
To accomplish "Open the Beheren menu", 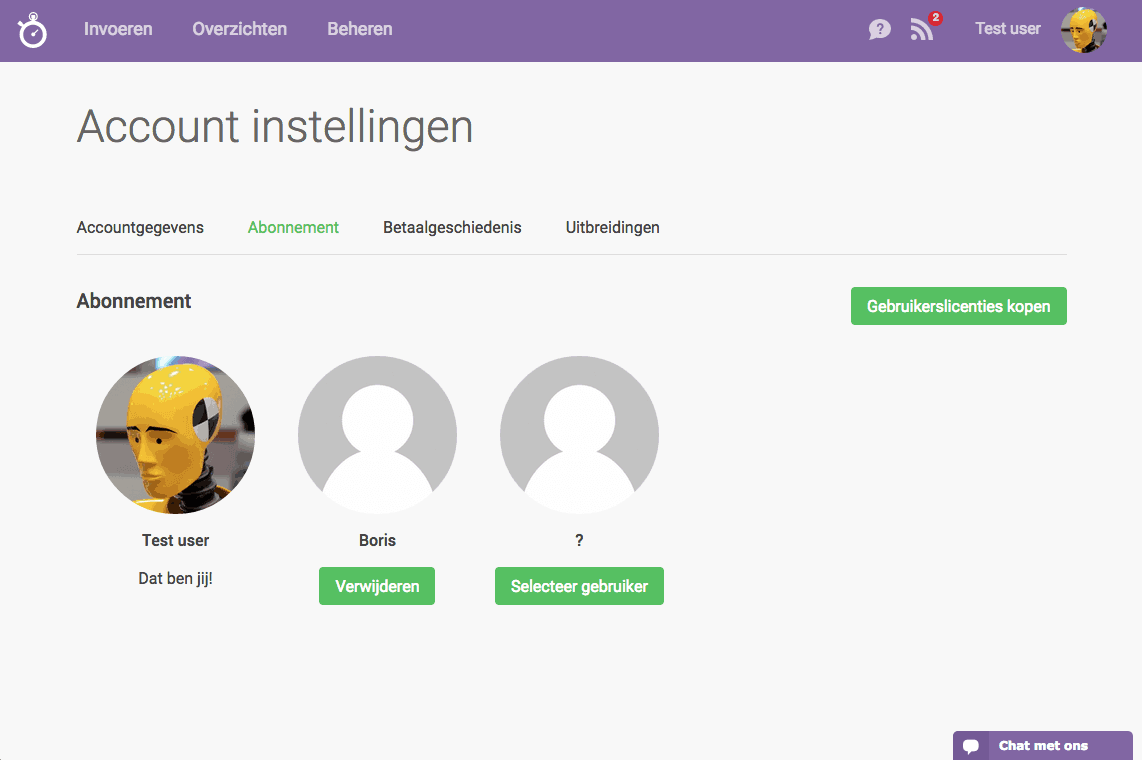I will click(360, 29).
